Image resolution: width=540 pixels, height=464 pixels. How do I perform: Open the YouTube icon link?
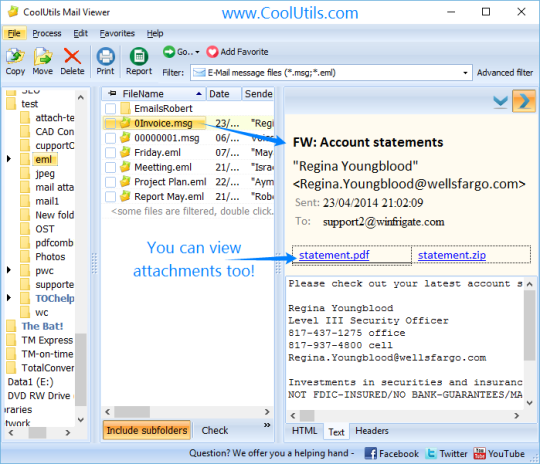[479, 453]
